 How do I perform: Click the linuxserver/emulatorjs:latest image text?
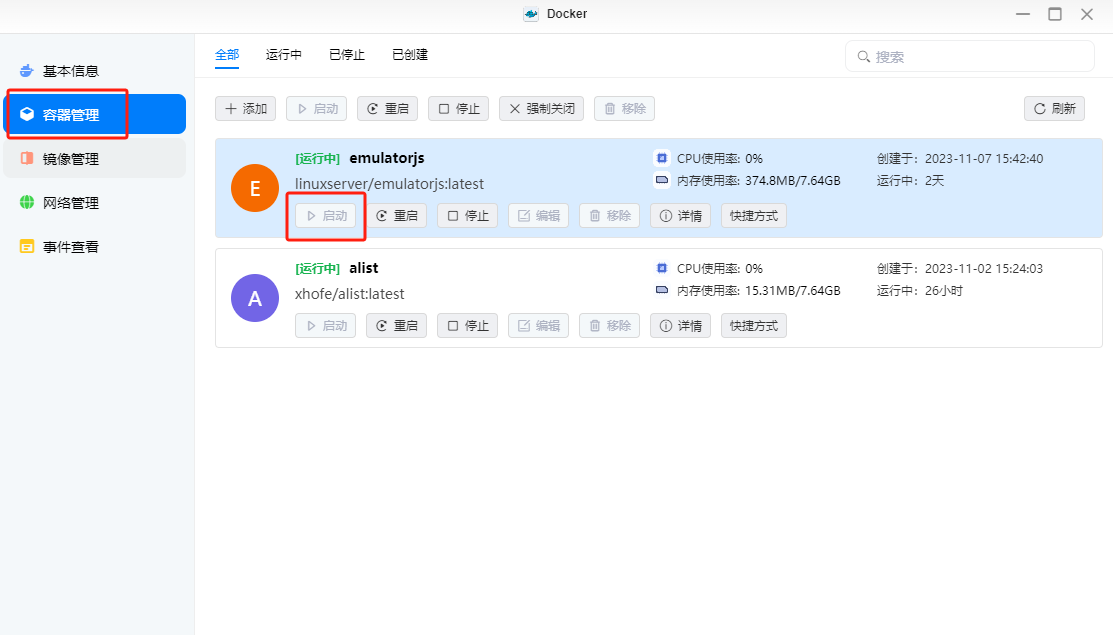[390, 184]
